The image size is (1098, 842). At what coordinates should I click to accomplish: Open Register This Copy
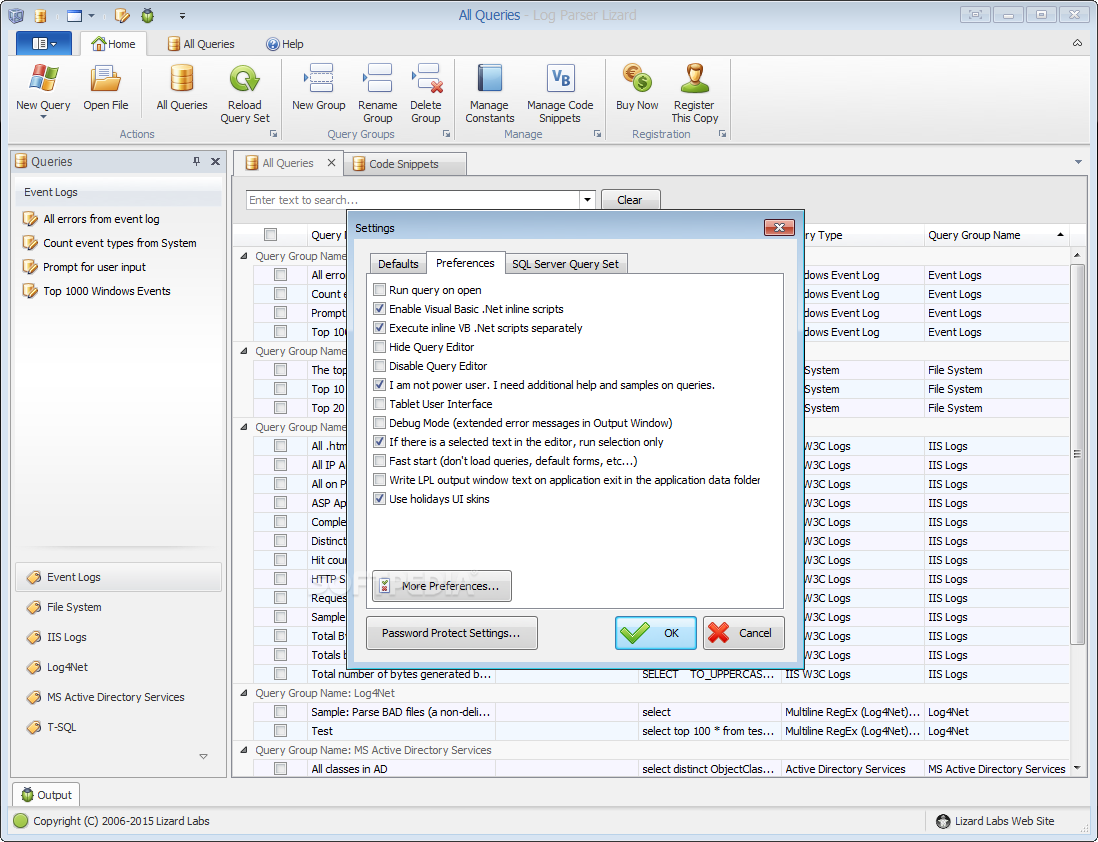pos(695,94)
